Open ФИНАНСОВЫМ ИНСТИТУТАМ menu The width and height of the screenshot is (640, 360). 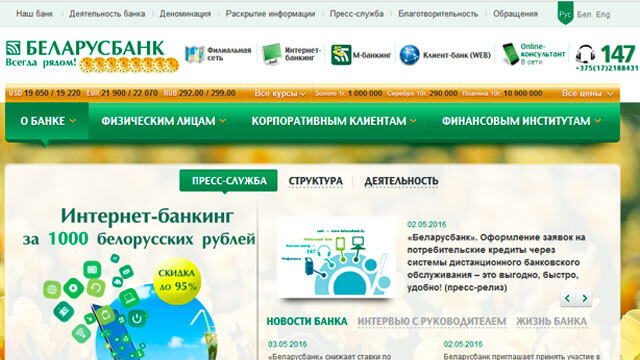click(521, 121)
